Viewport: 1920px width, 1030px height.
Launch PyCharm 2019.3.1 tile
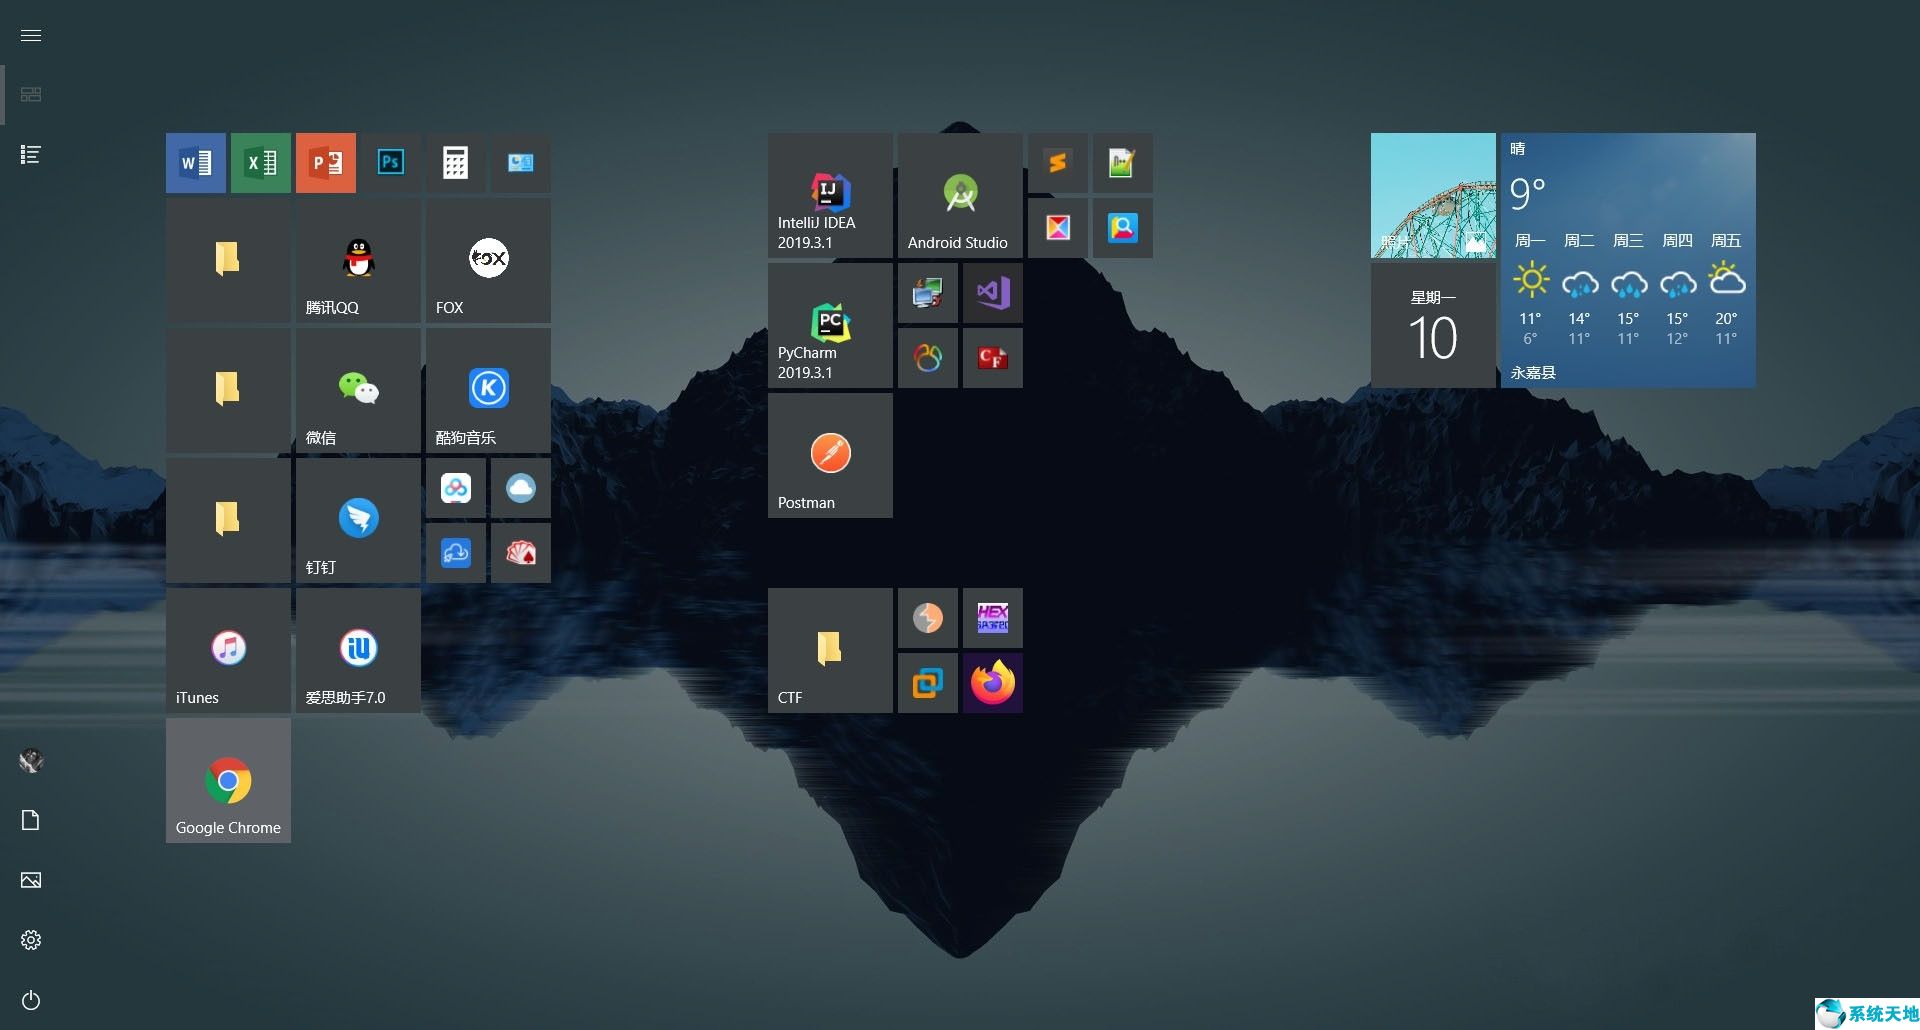830,325
